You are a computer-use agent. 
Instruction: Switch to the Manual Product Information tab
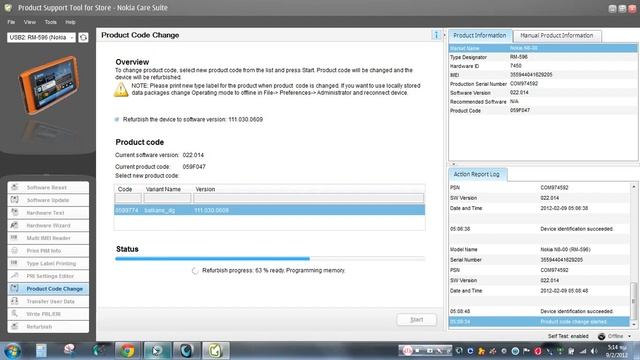pos(557,36)
